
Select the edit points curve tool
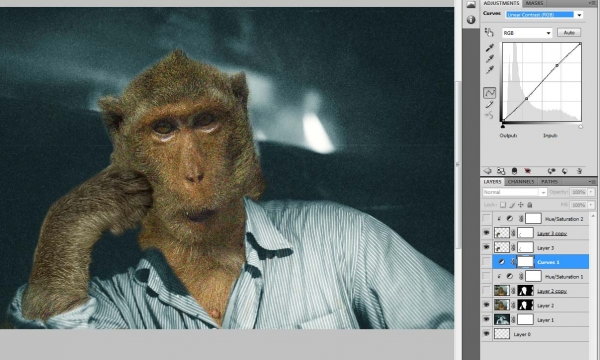click(489, 93)
